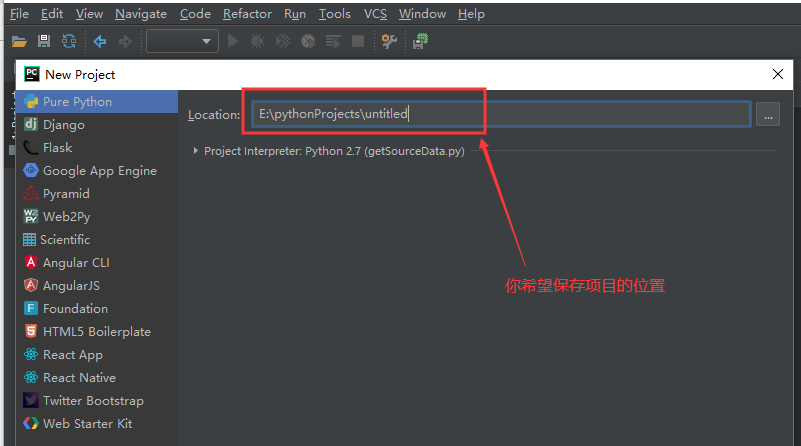Screen dimensions: 801x446
Task: Select React App project type
Action: (97, 355)
